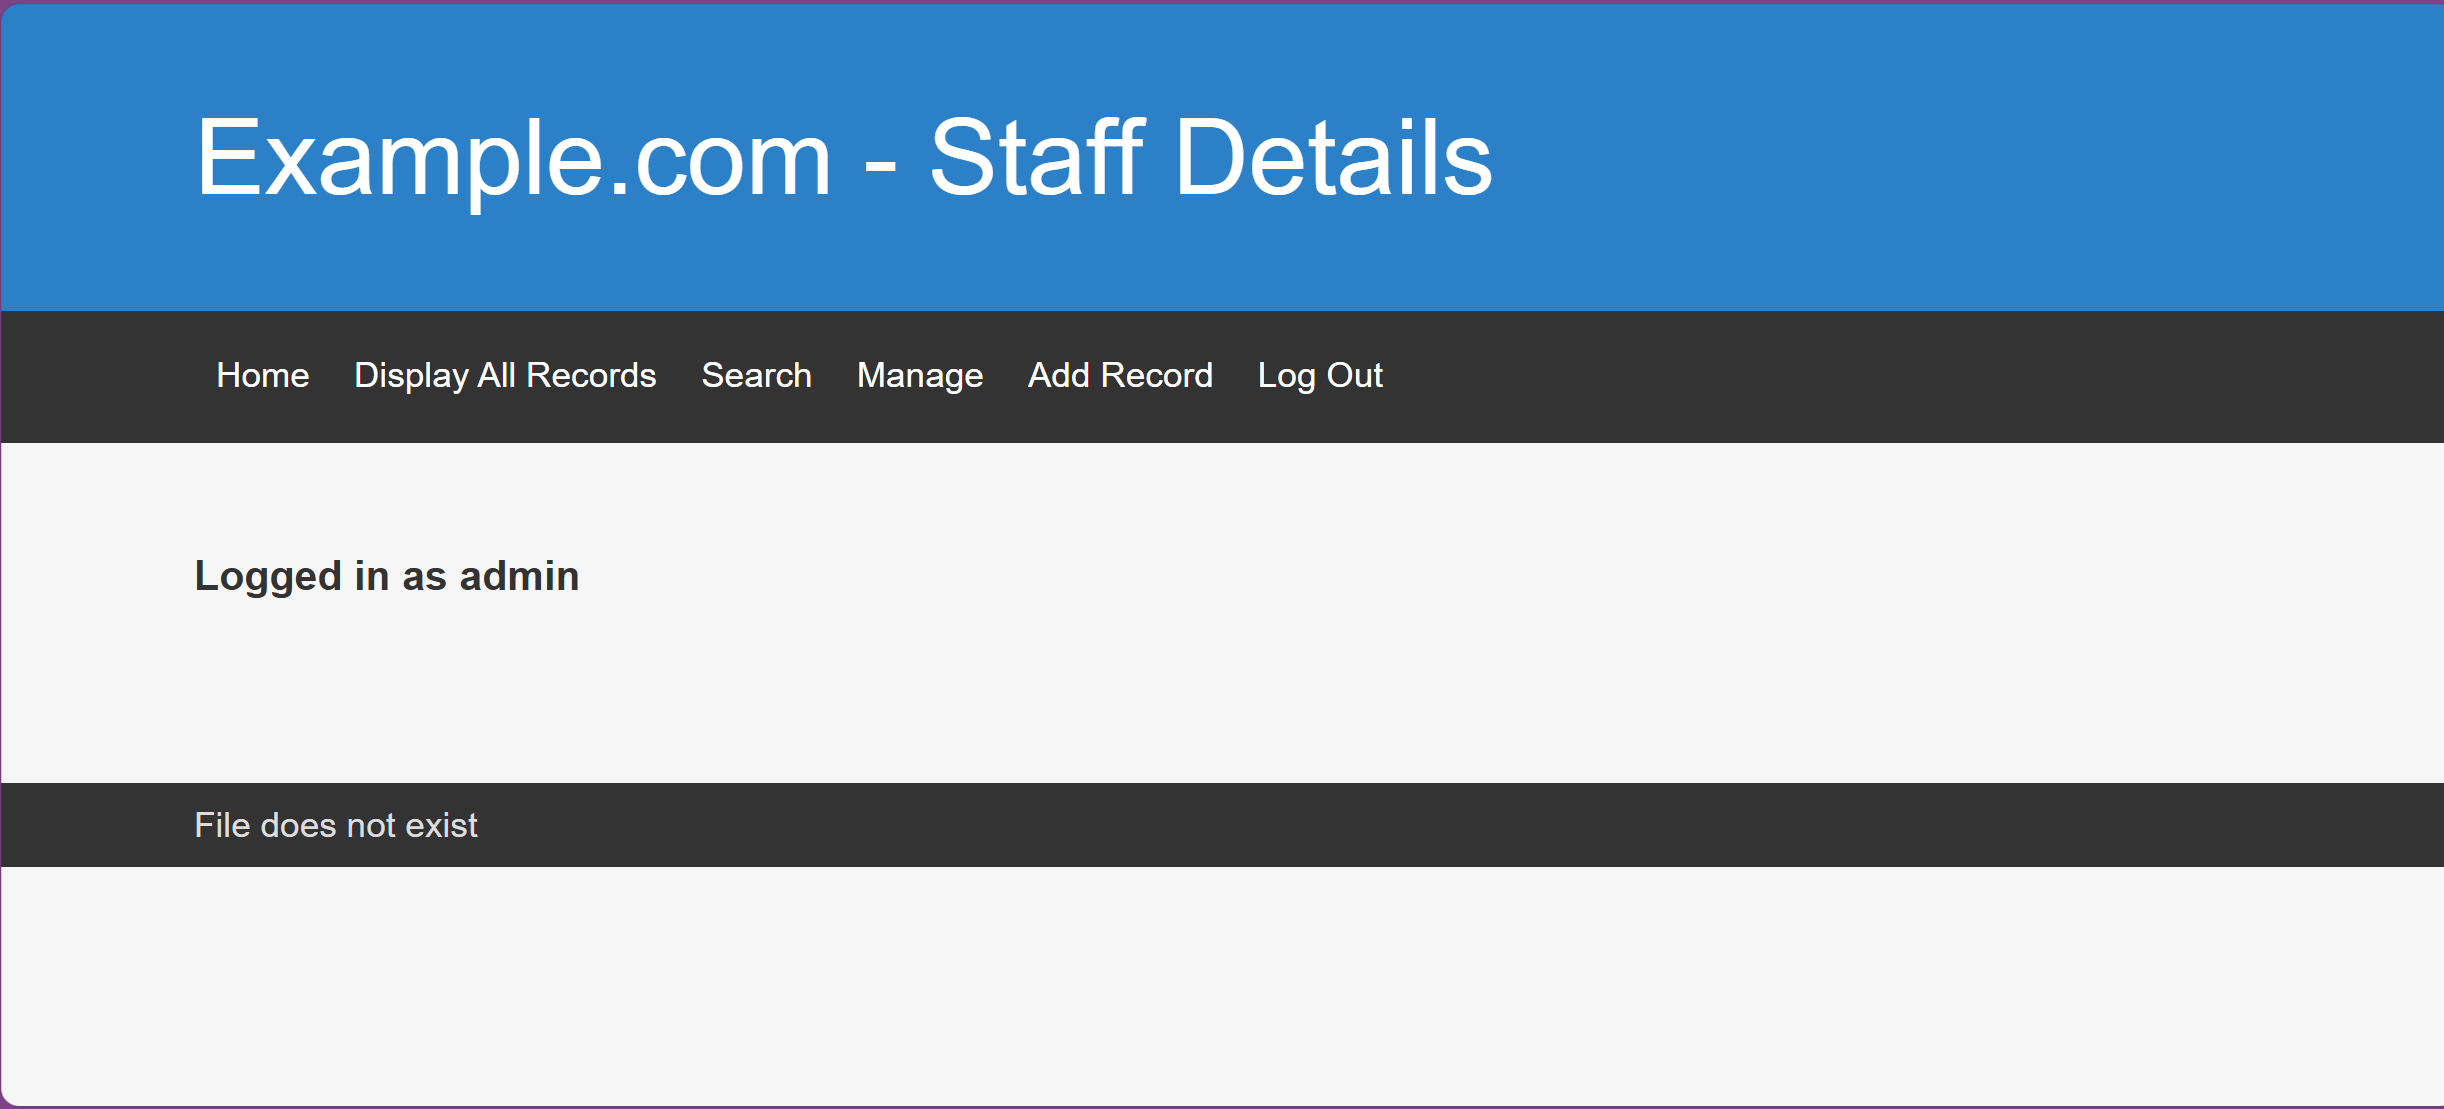Click the Example.com - Staff Details title

pos(843,157)
